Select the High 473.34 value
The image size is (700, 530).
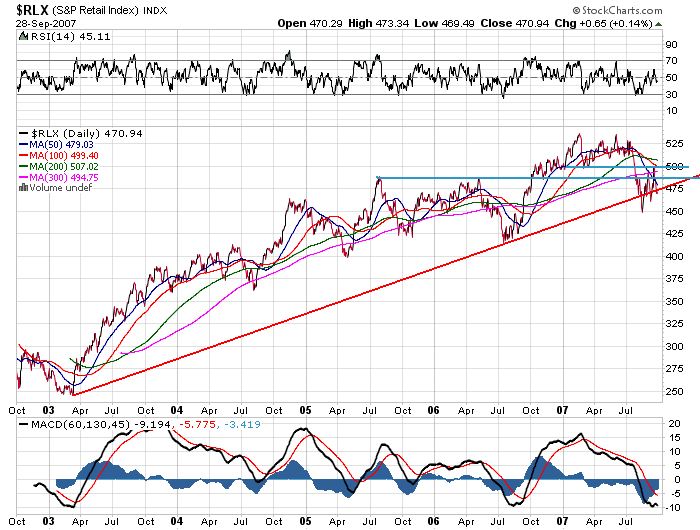pyautogui.click(x=379, y=23)
